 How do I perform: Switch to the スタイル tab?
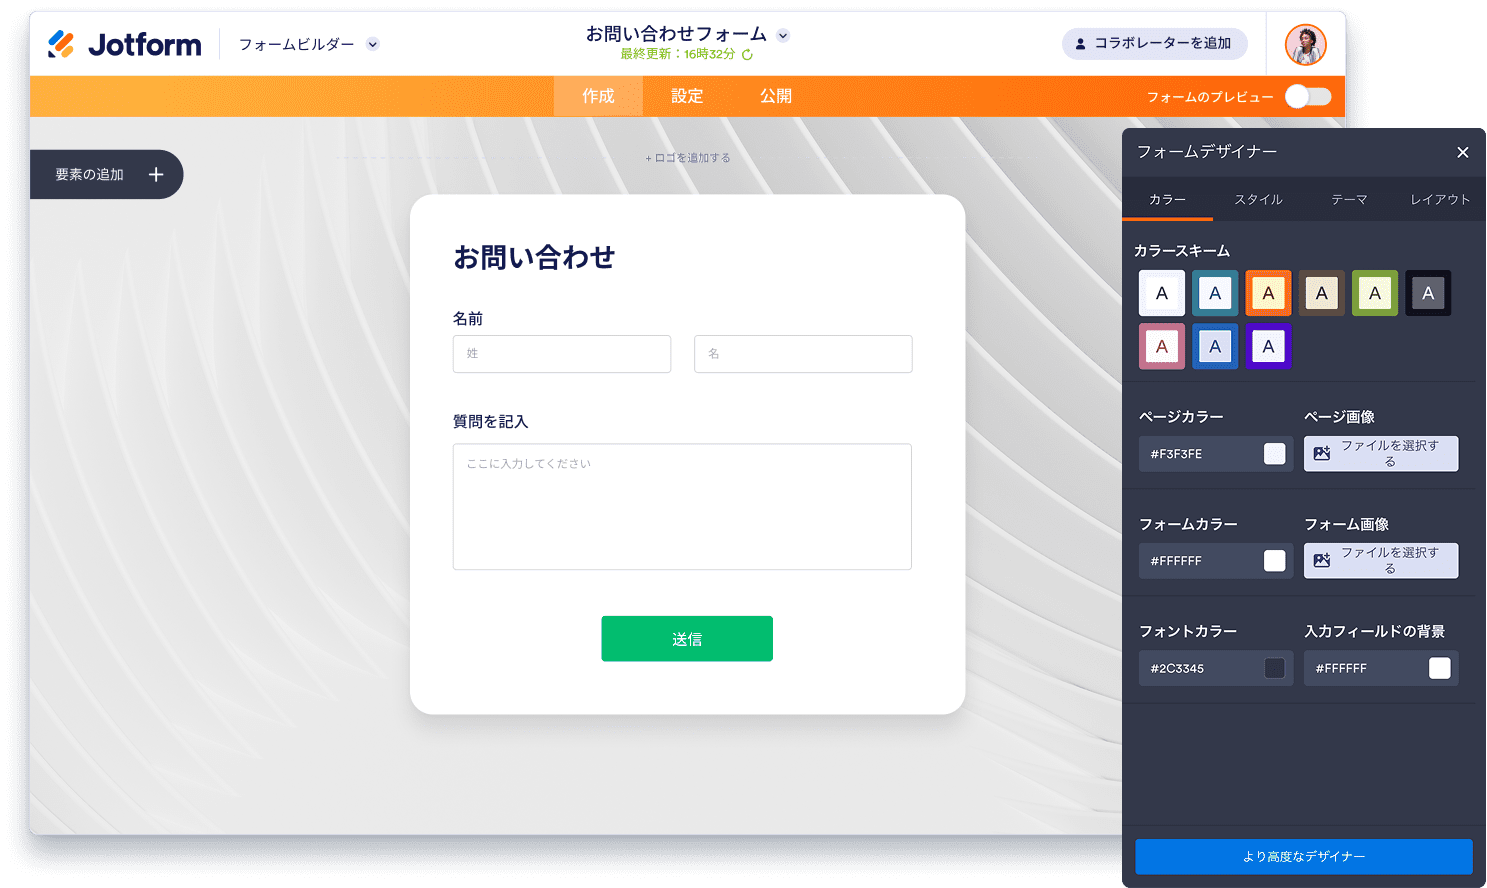click(1257, 199)
